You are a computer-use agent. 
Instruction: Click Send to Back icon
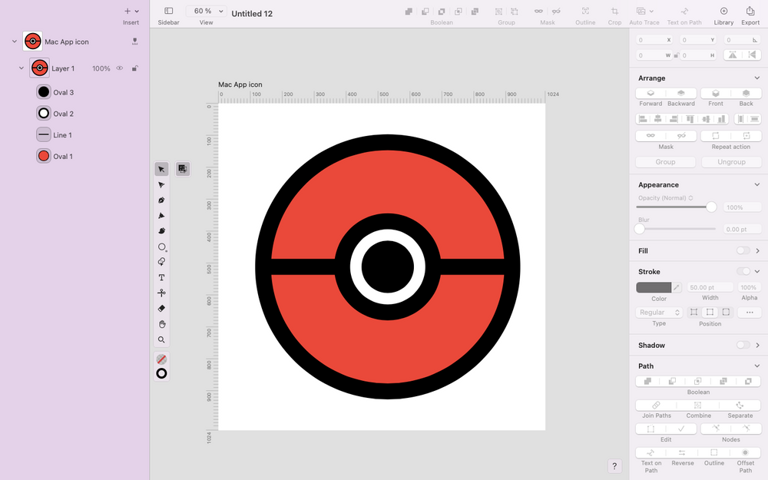pos(746,93)
